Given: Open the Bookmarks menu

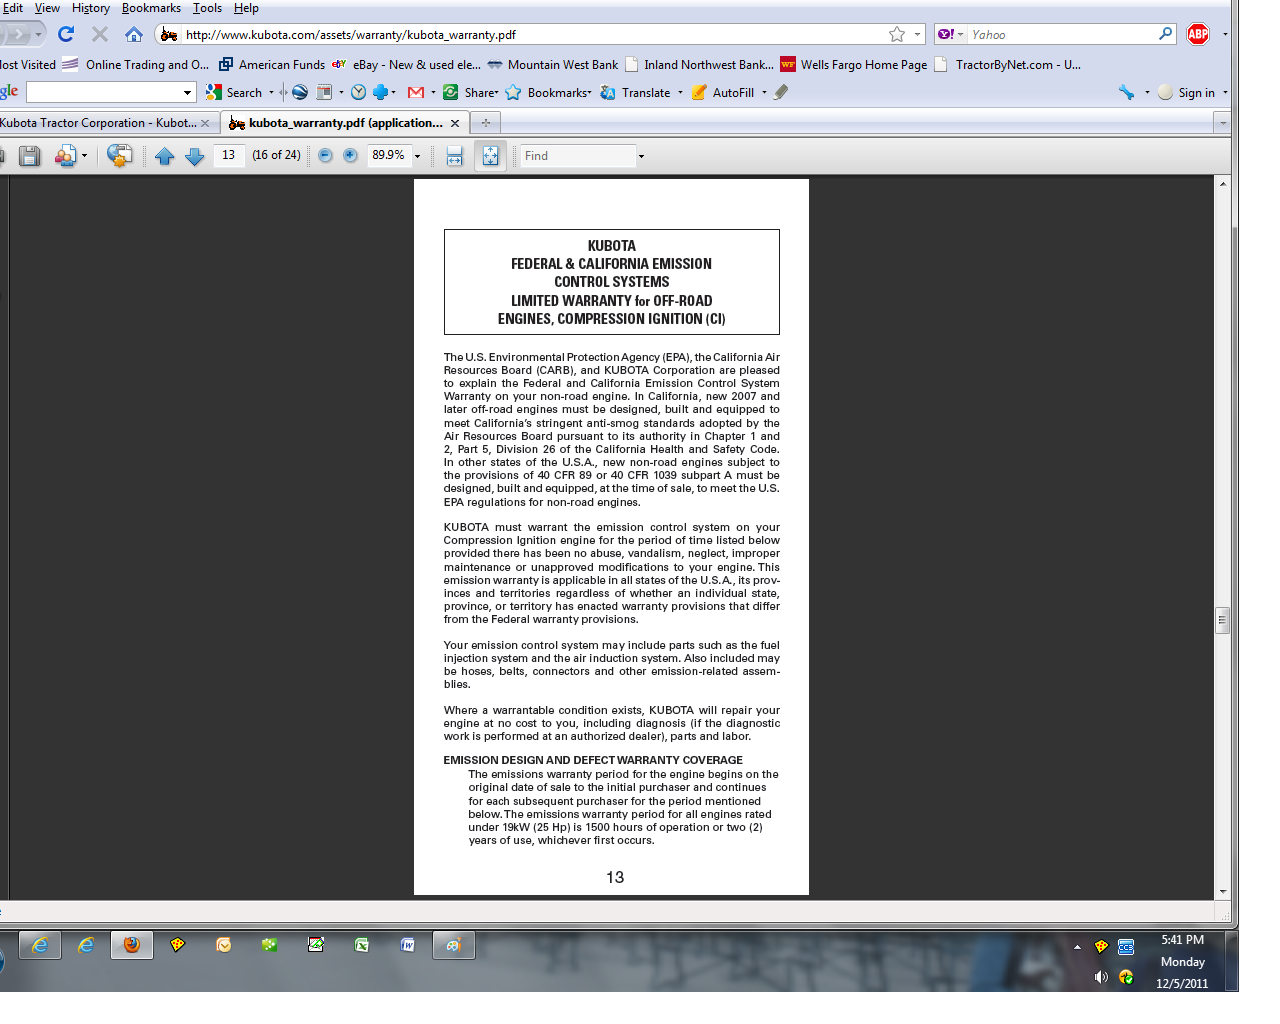Looking at the screenshot, I should pyautogui.click(x=151, y=8).
